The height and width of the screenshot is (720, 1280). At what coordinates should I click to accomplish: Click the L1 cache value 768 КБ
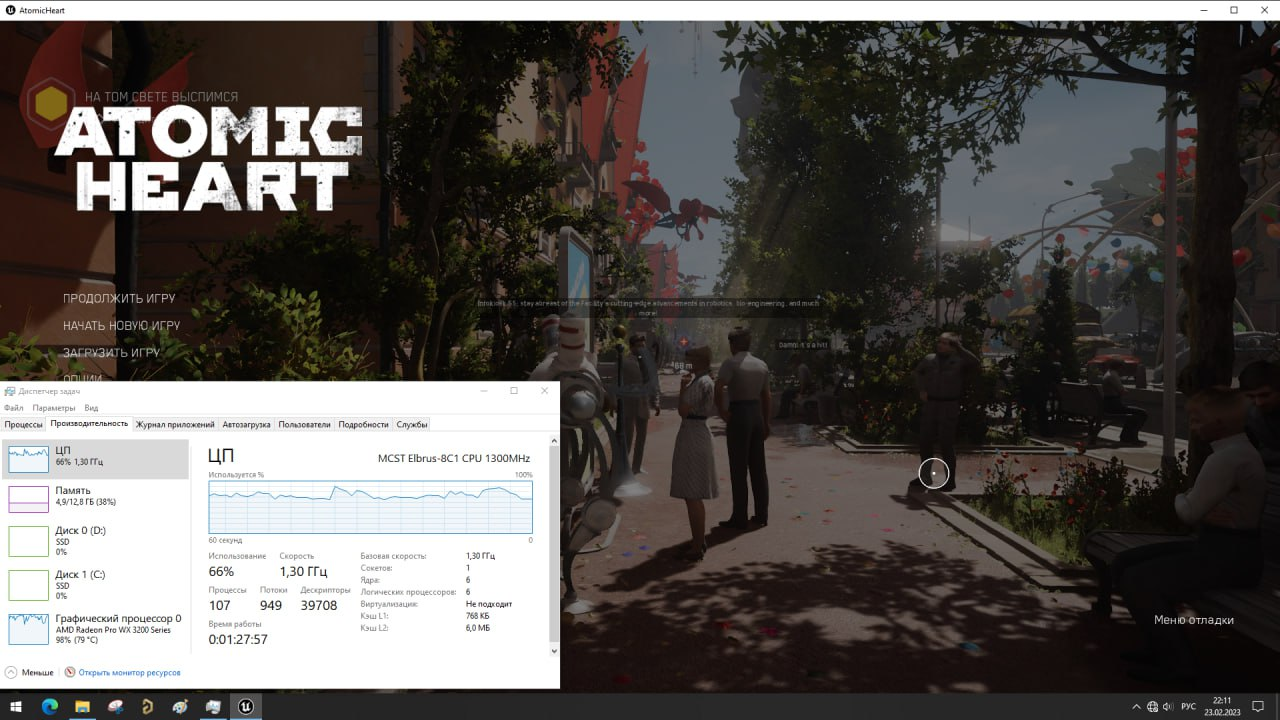click(478, 616)
